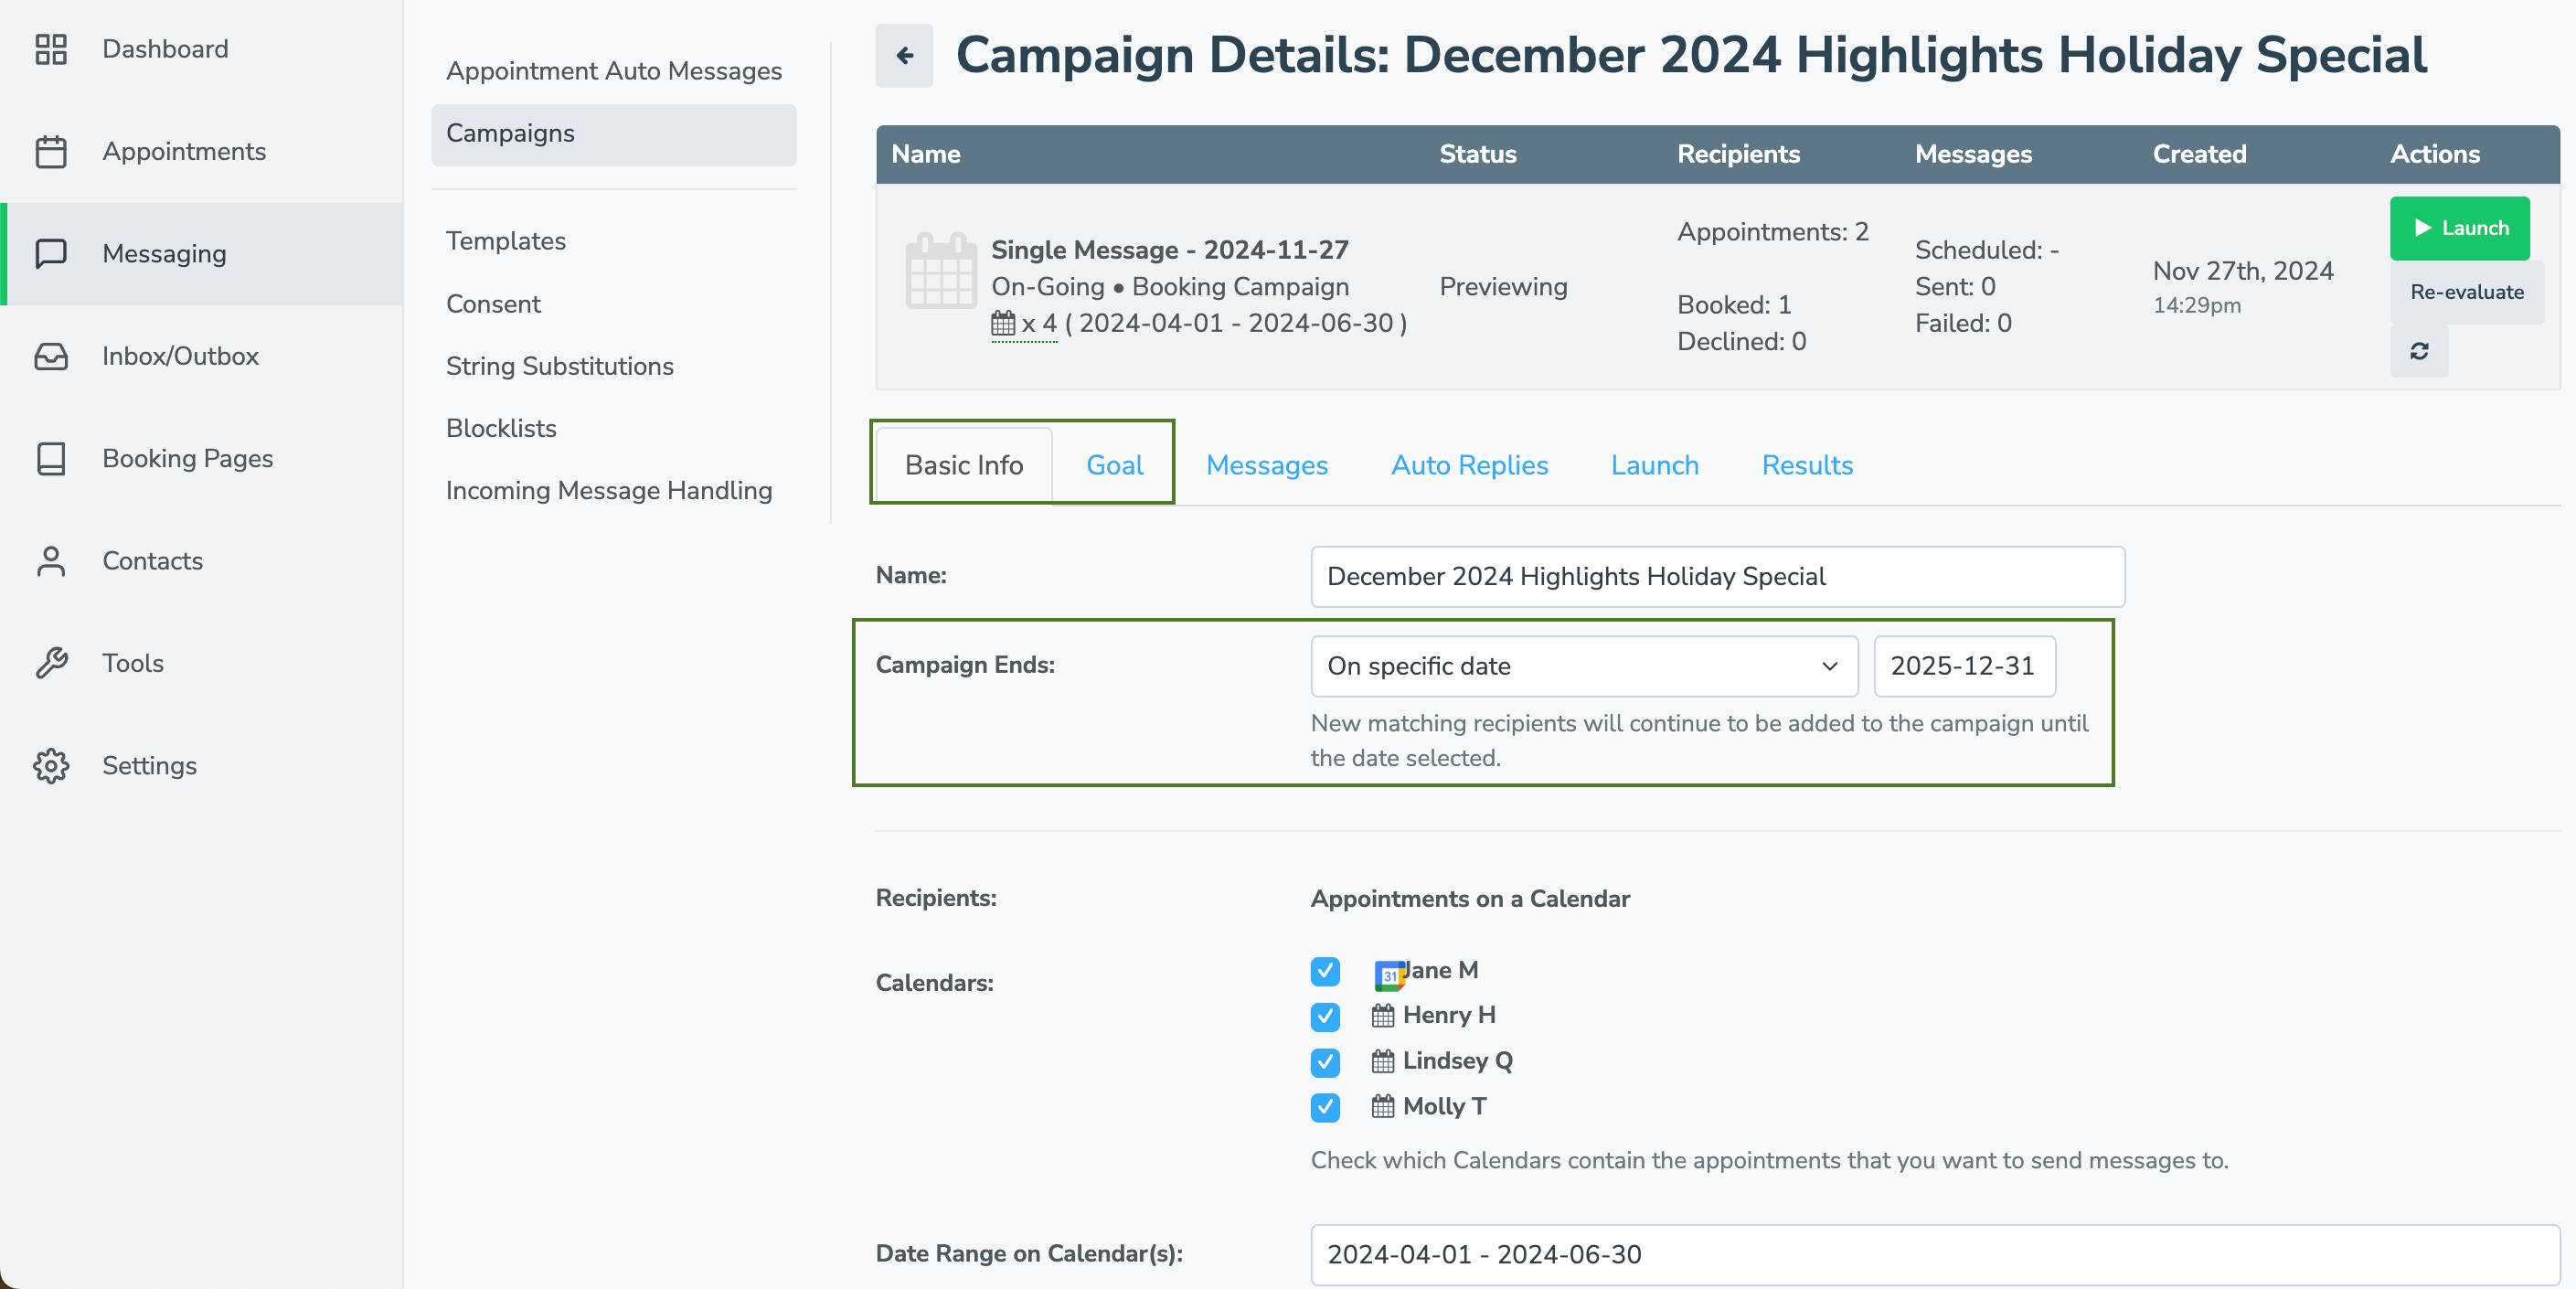
Task: Click the Re-evaluate button
Action: [2466, 292]
